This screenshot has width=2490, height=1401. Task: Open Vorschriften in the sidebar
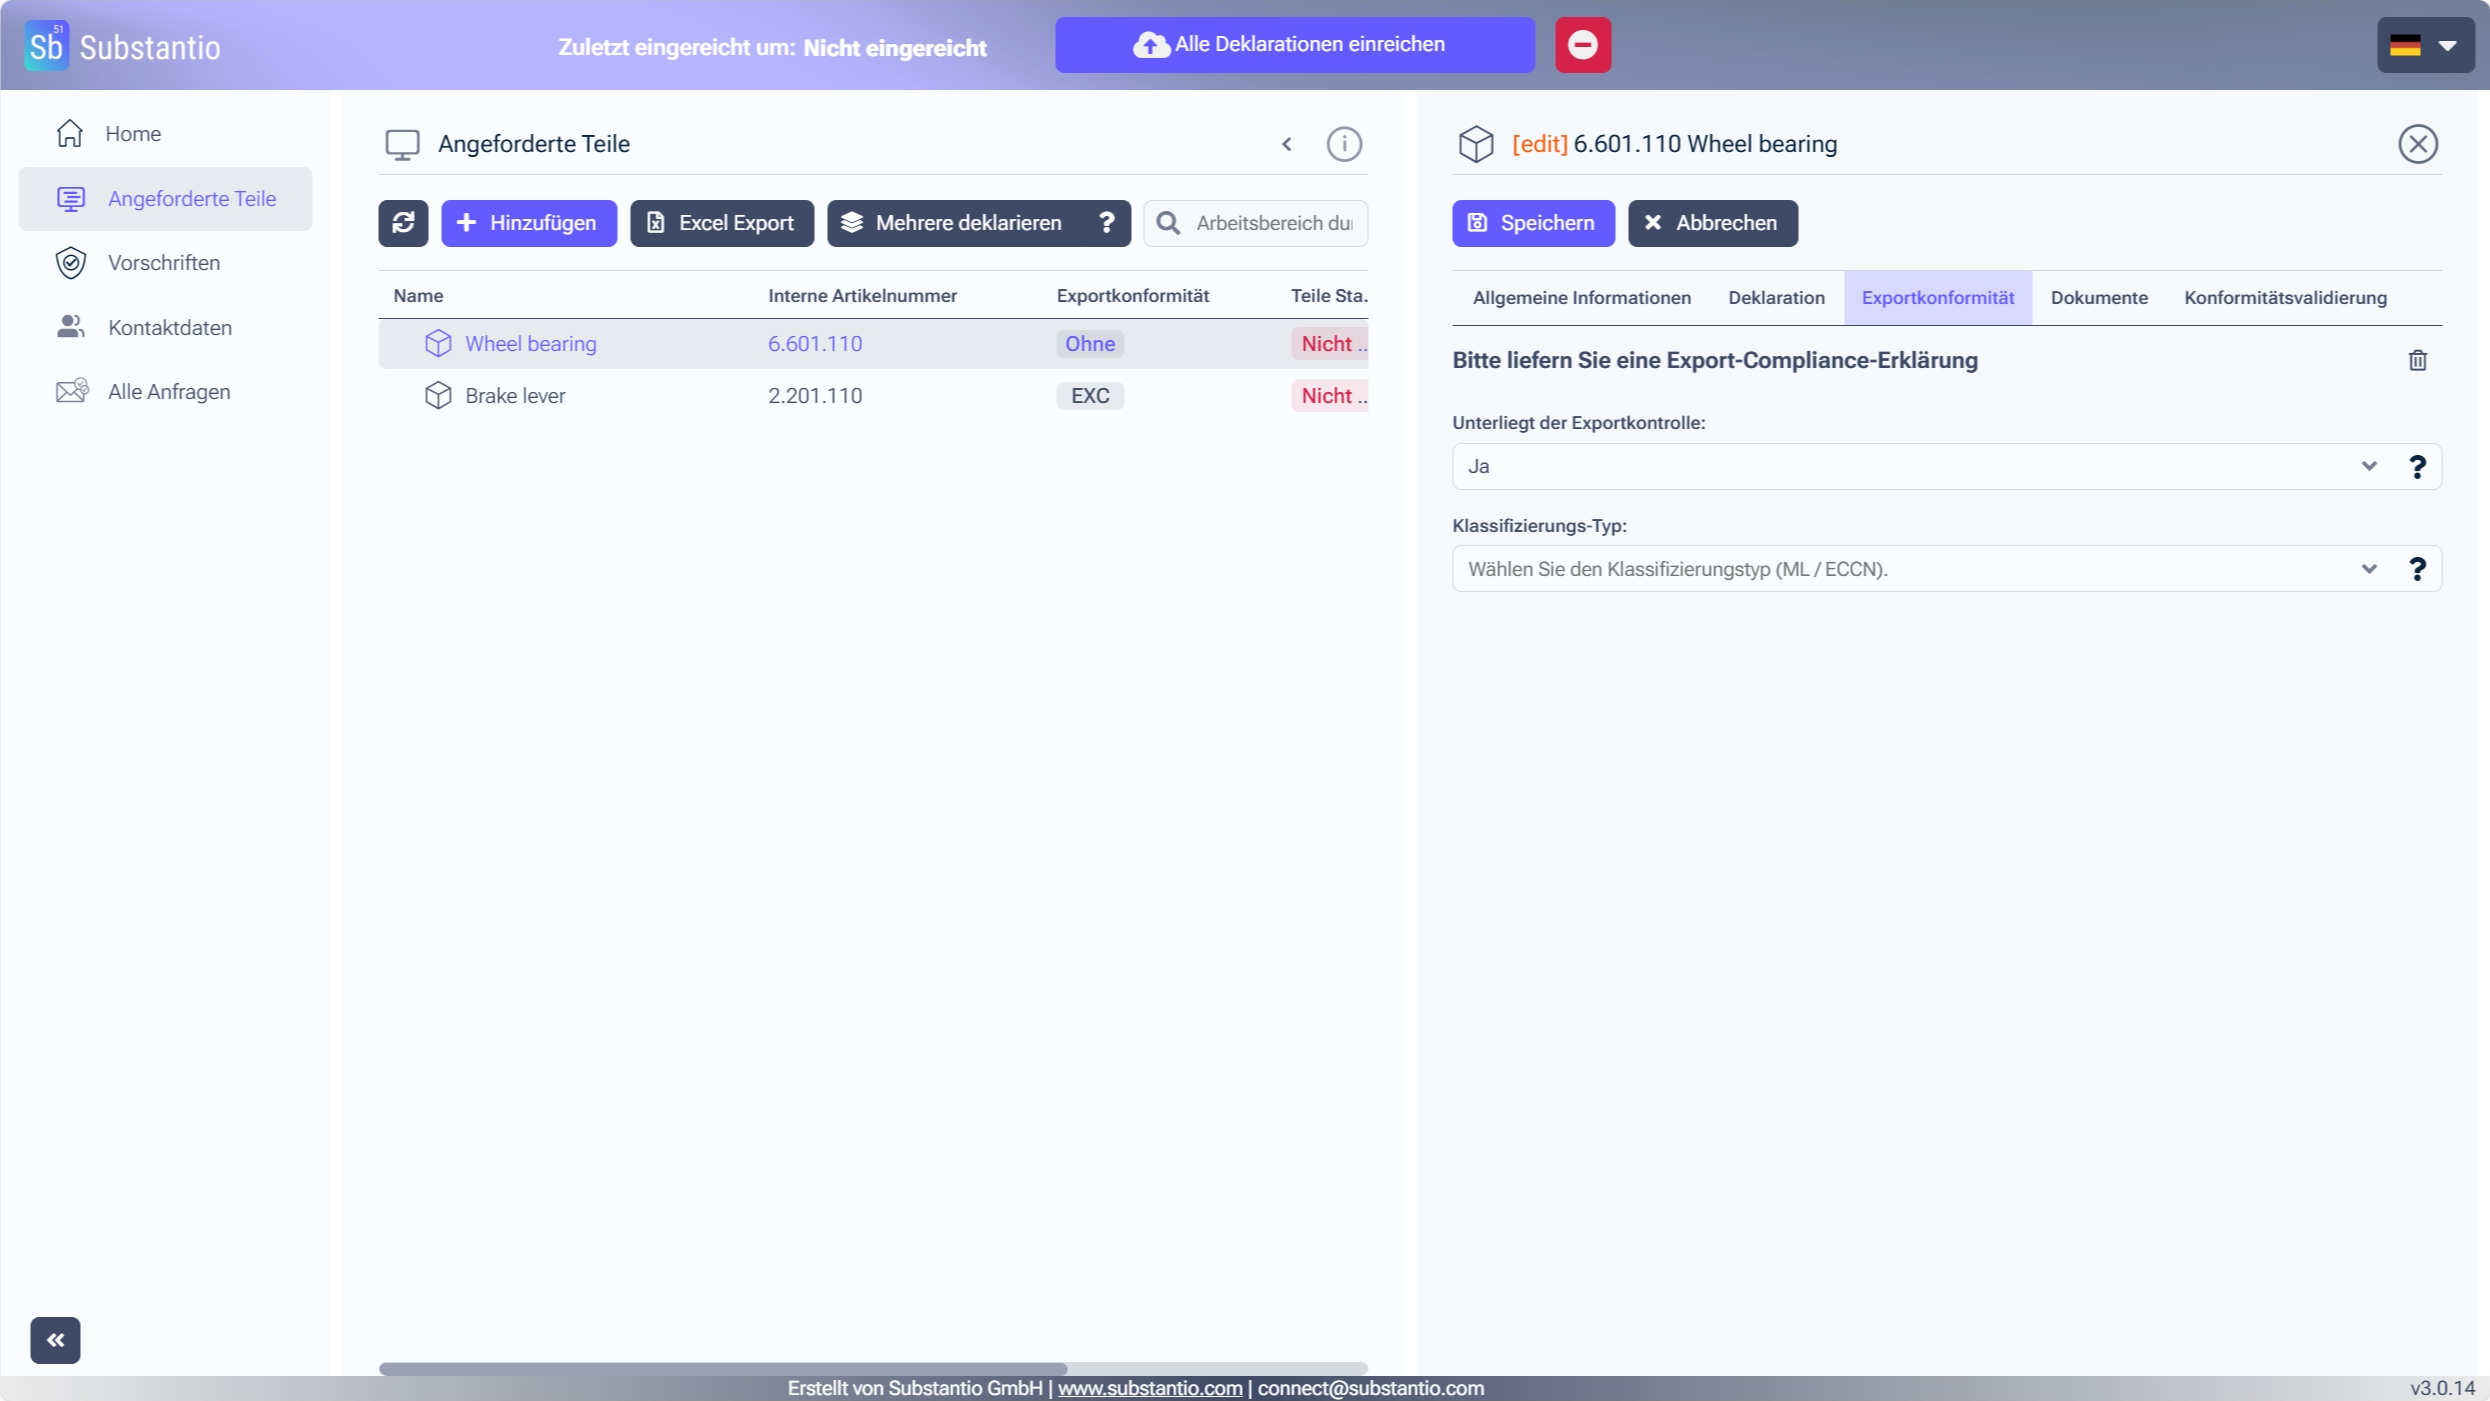pyautogui.click(x=164, y=263)
